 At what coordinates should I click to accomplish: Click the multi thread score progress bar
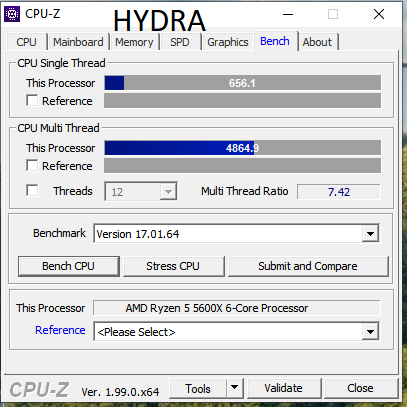pyautogui.click(x=242, y=148)
